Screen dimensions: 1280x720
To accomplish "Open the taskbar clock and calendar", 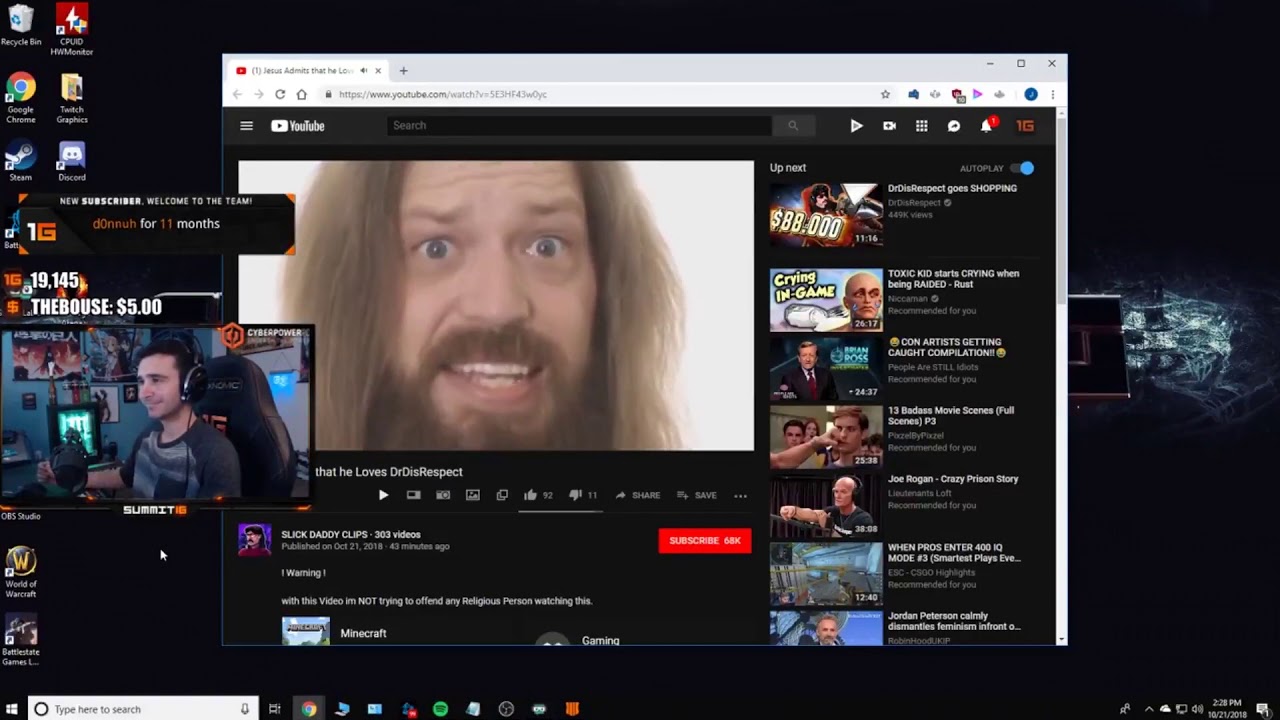I will 1227,709.
